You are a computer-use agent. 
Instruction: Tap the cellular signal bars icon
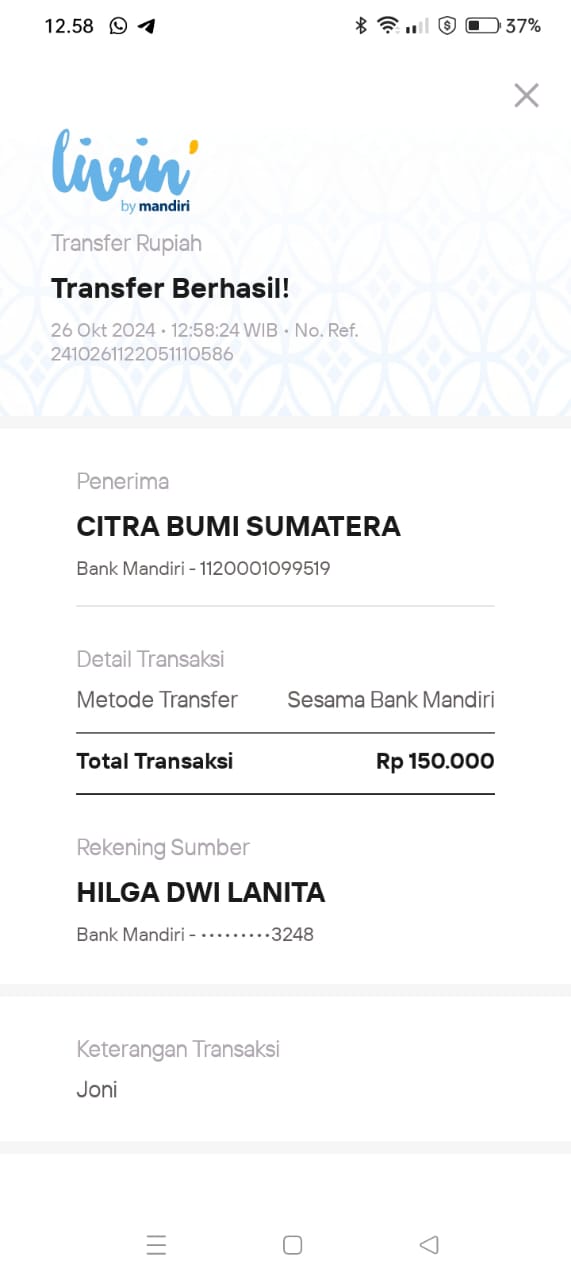[x=417, y=26]
